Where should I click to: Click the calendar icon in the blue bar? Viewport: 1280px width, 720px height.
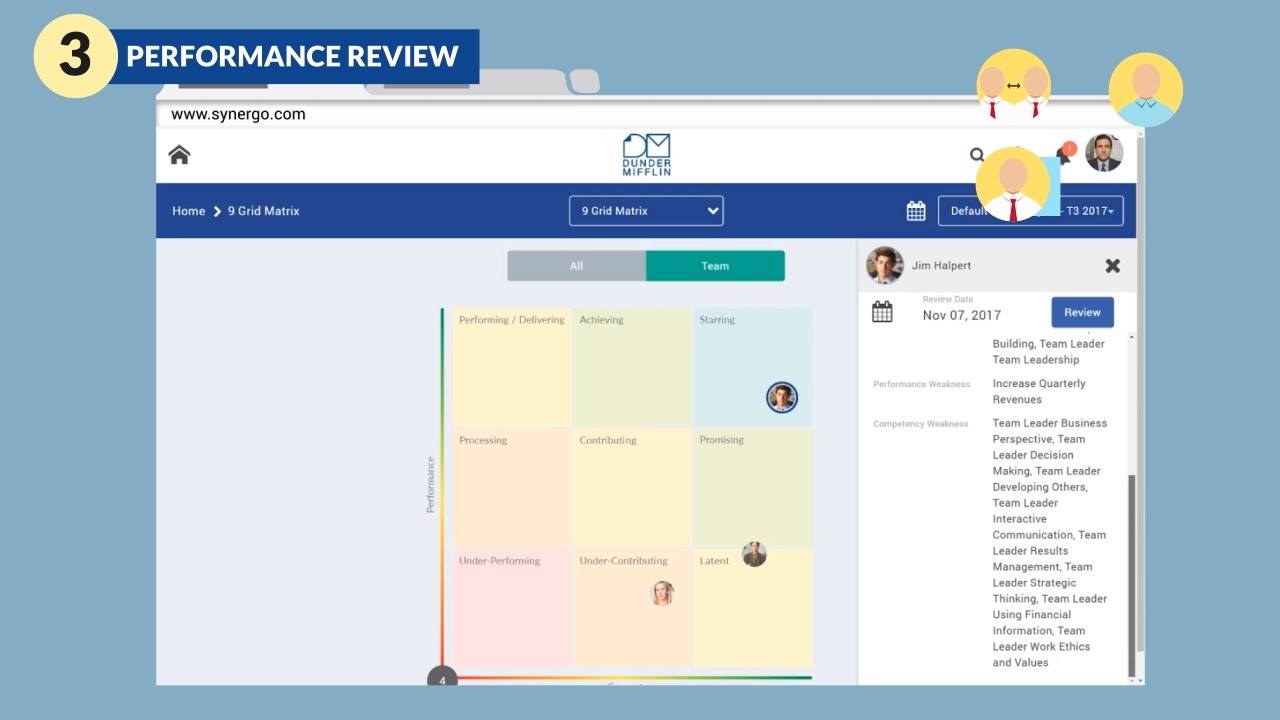tap(916, 211)
